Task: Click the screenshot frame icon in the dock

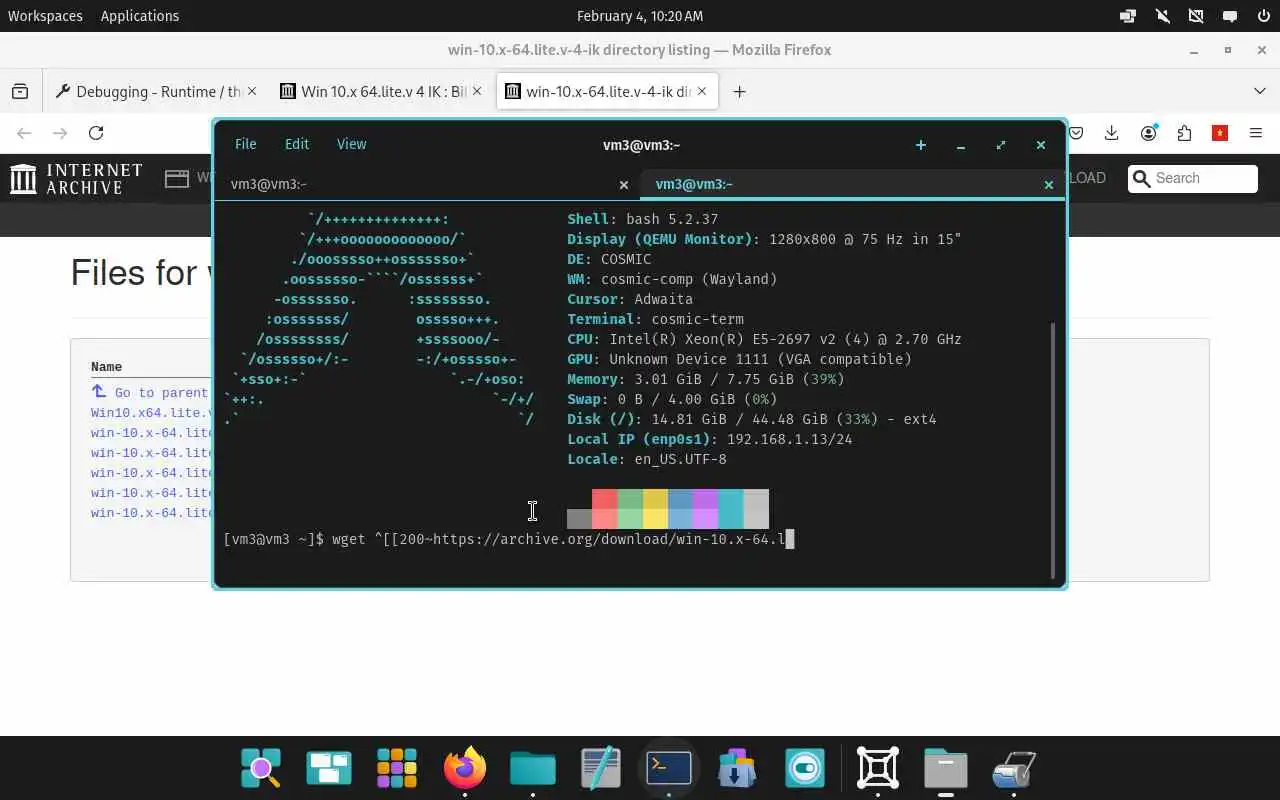Action: pyautogui.click(x=878, y=768)
